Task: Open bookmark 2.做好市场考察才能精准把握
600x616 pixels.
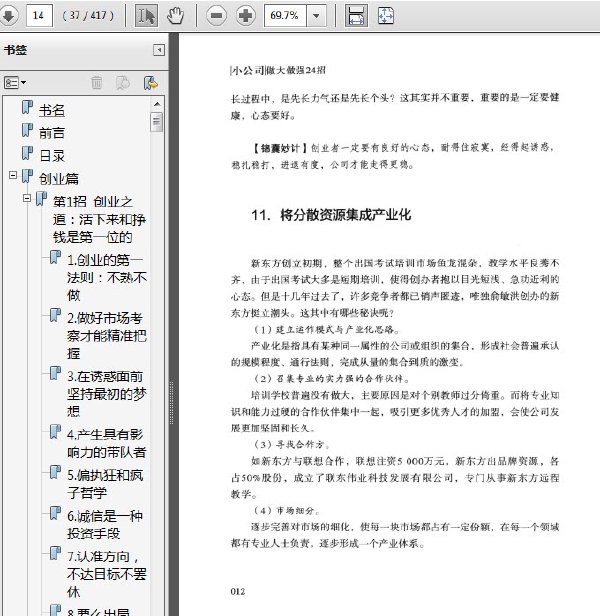Action: [x=106, y=336]
